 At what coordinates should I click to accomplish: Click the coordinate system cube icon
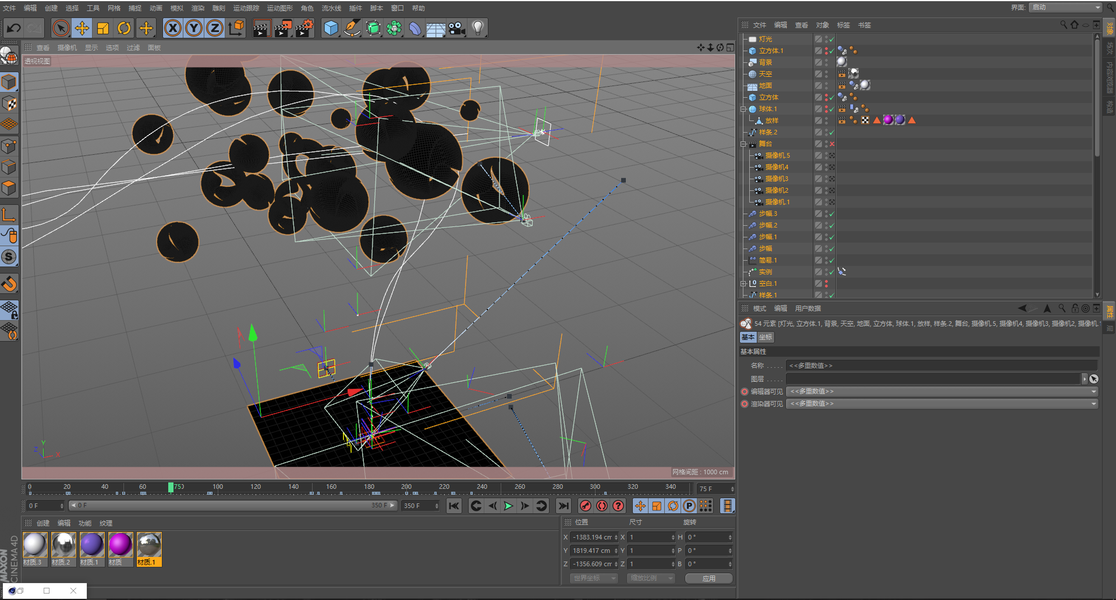coord(236,28)
